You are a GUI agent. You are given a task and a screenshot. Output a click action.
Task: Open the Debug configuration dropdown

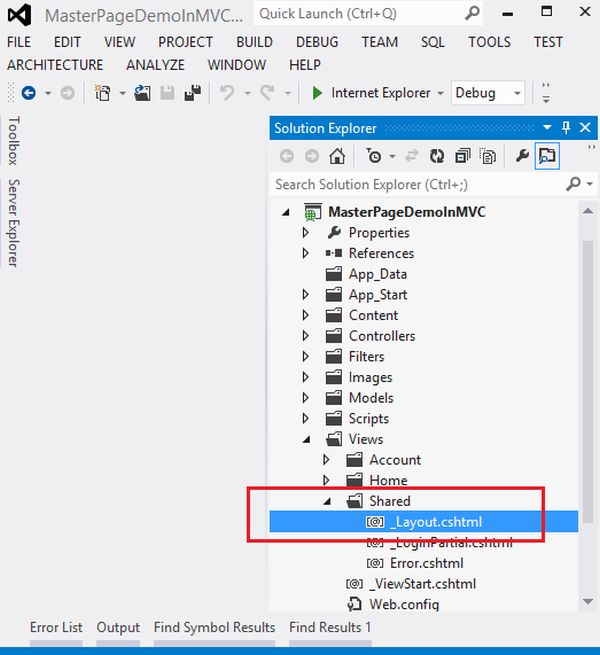pos(488,93)
